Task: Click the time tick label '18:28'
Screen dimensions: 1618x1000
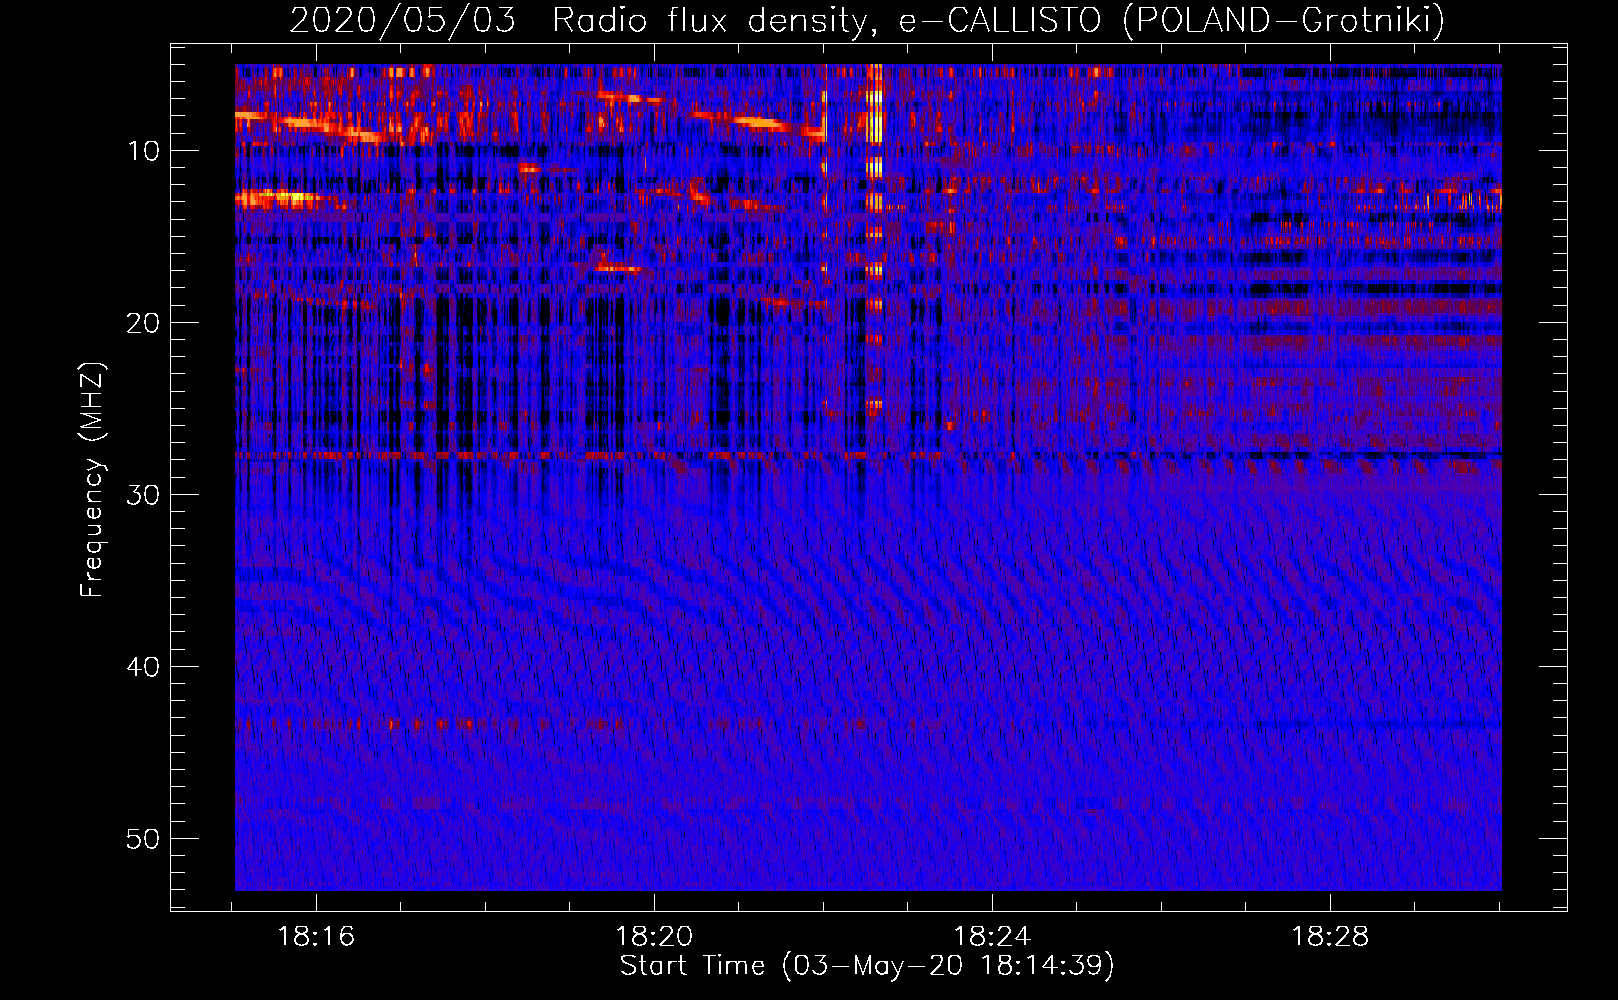Action: click(1330, 937)
